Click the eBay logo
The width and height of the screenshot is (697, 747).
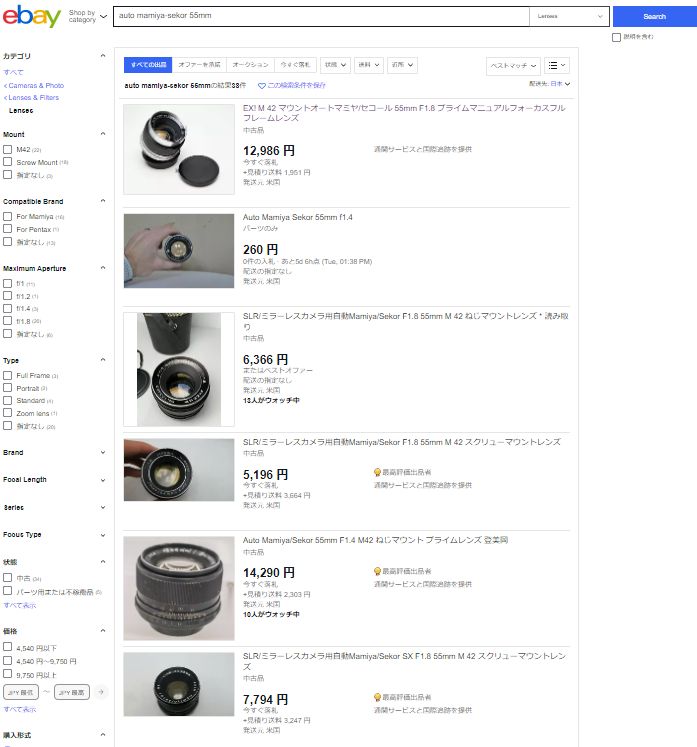[x=31, y=17]
